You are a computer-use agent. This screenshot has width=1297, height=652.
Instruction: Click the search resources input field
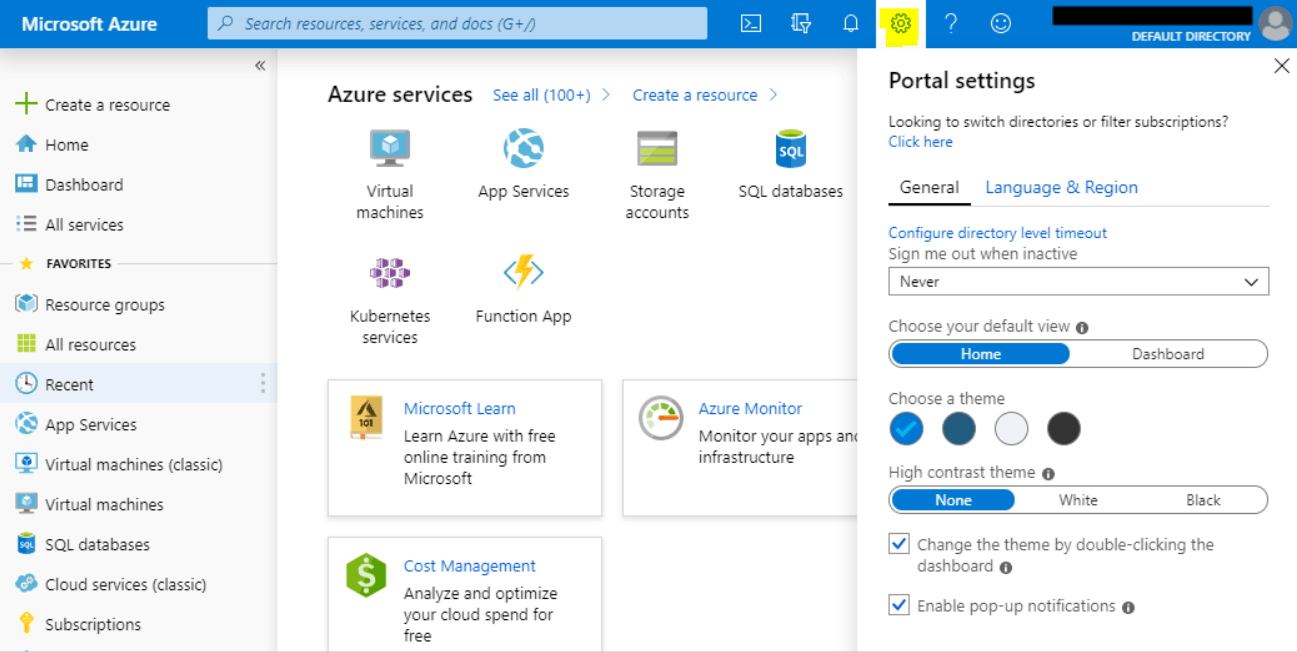coord(457,24)
